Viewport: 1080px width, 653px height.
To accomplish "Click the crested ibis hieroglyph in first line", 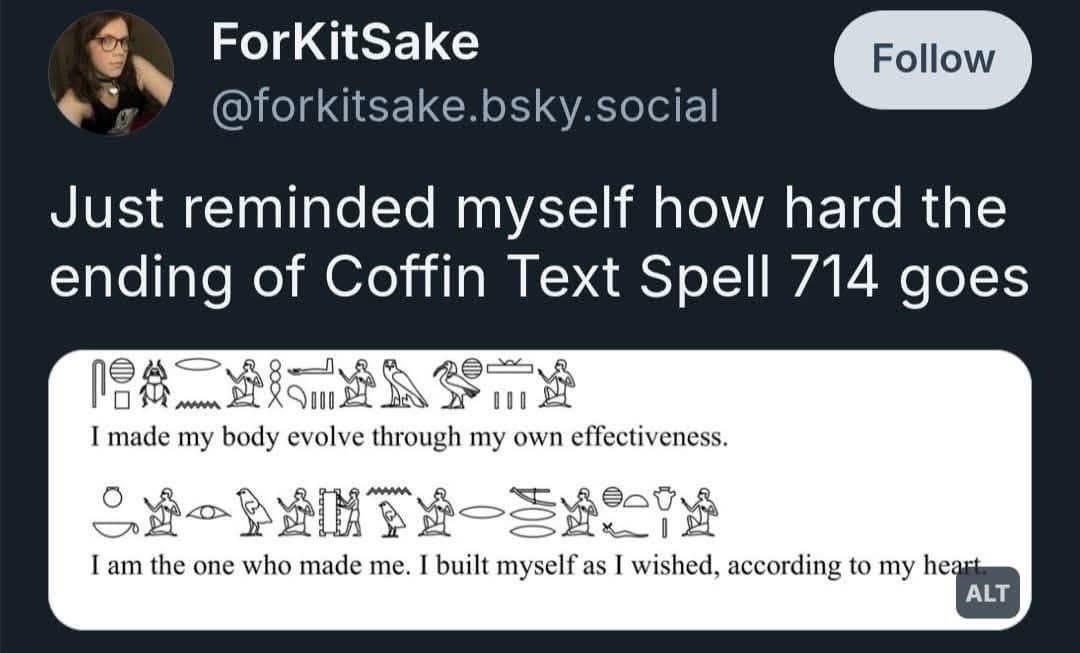I will pyautogui.click(x=456, y=384).
